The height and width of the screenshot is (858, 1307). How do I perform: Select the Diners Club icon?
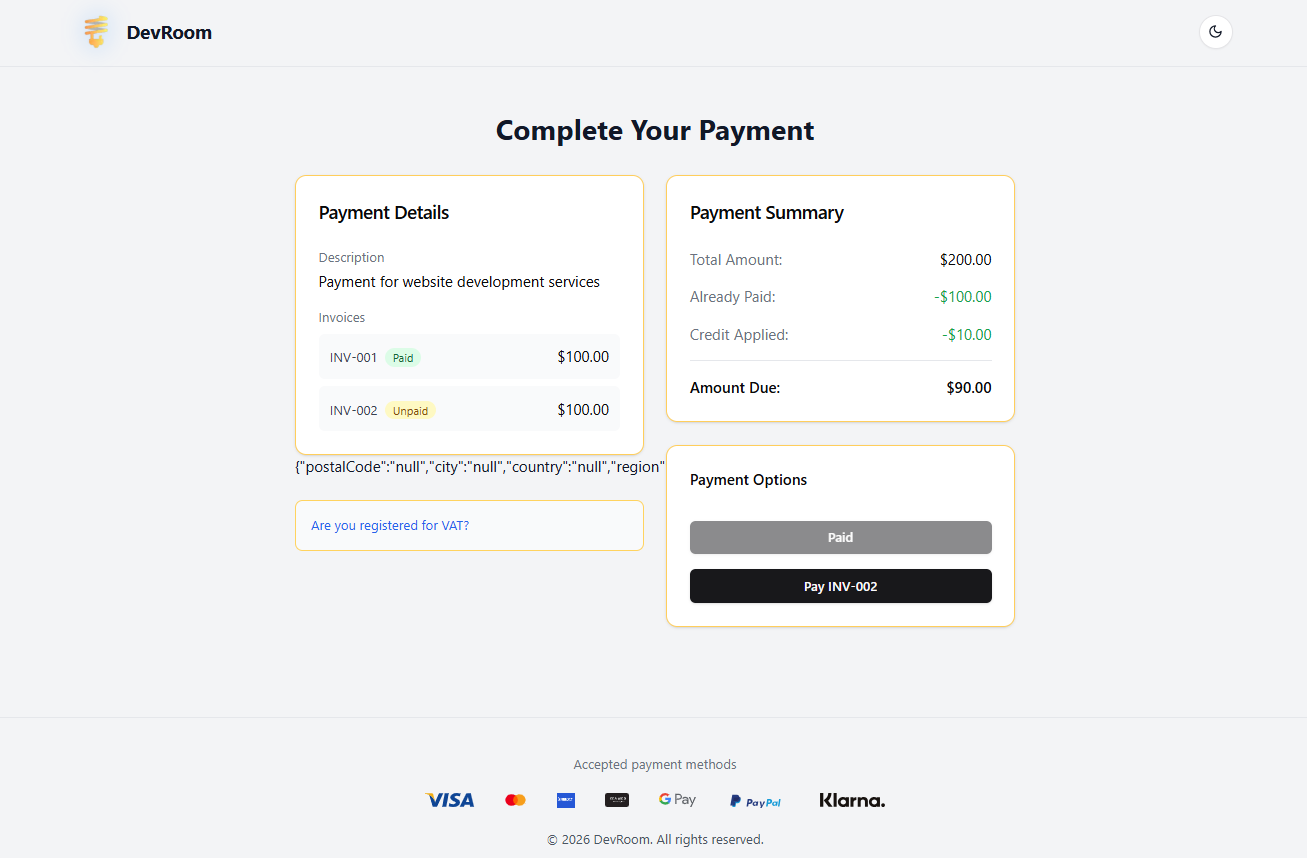617,799
